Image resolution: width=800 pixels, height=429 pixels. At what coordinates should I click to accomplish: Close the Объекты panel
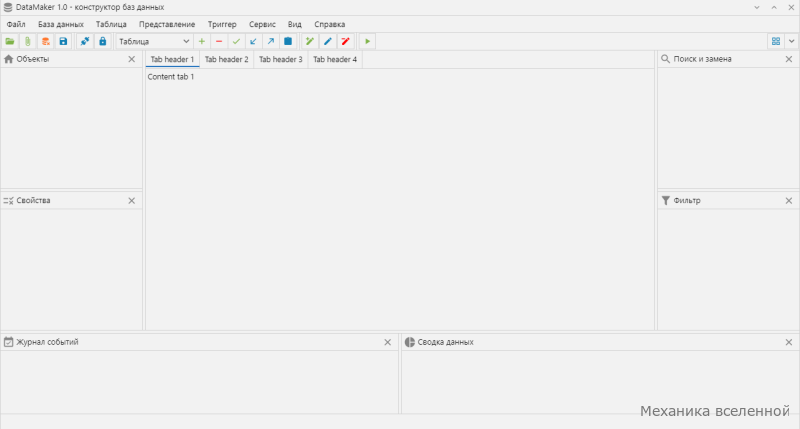pyautogui.click(x=132, y=59)
